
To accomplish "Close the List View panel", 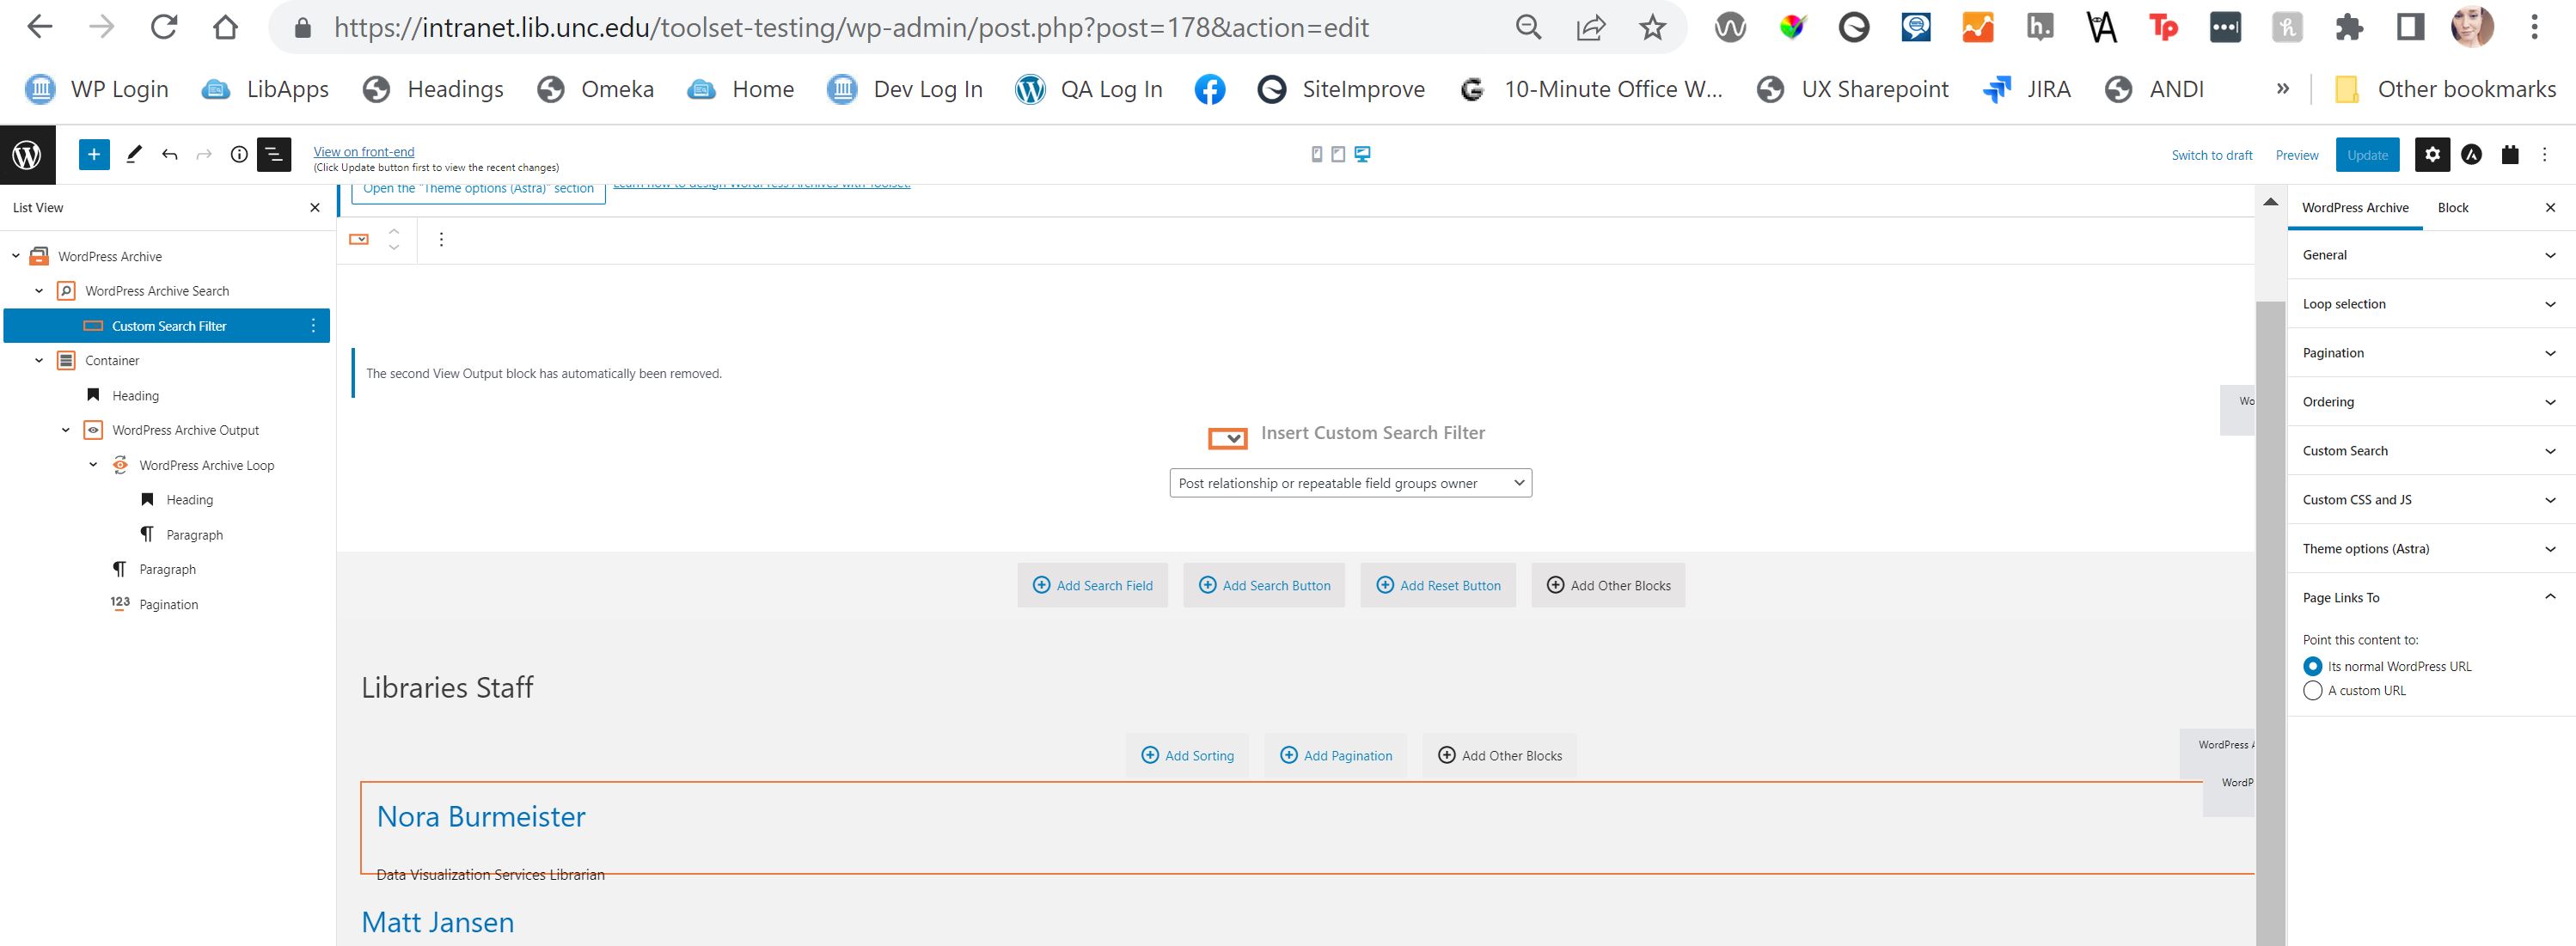I will click(x=315, y=208).
